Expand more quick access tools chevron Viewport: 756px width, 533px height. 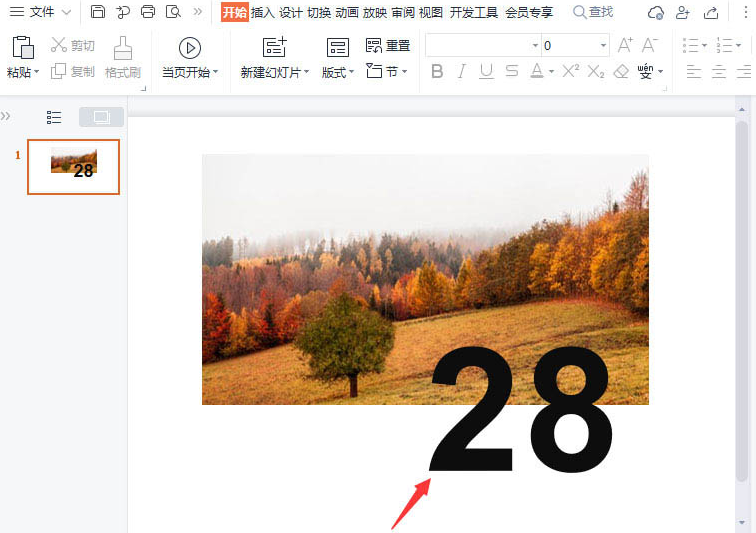198,12
